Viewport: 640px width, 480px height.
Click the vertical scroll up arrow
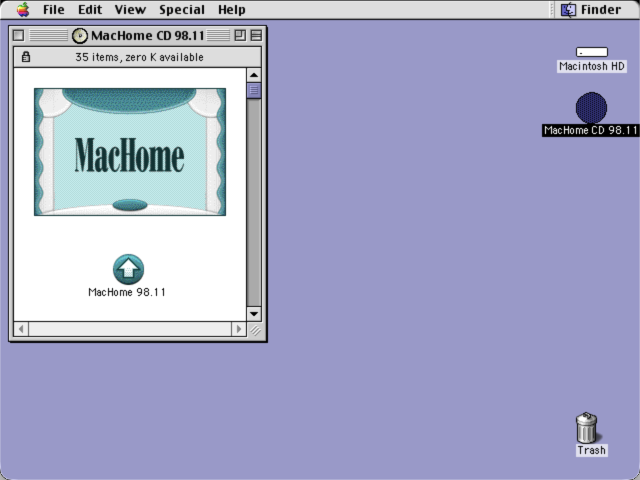click(254, 75)
